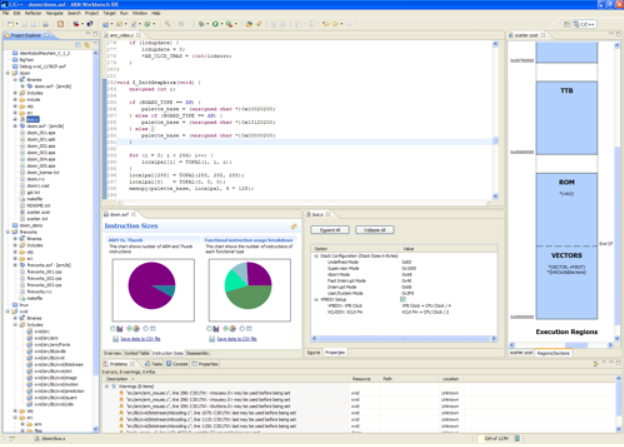Click the CSV icon under Functional instruction chart
The height and width of the screenshot is (447, 624).
[212, 339]
